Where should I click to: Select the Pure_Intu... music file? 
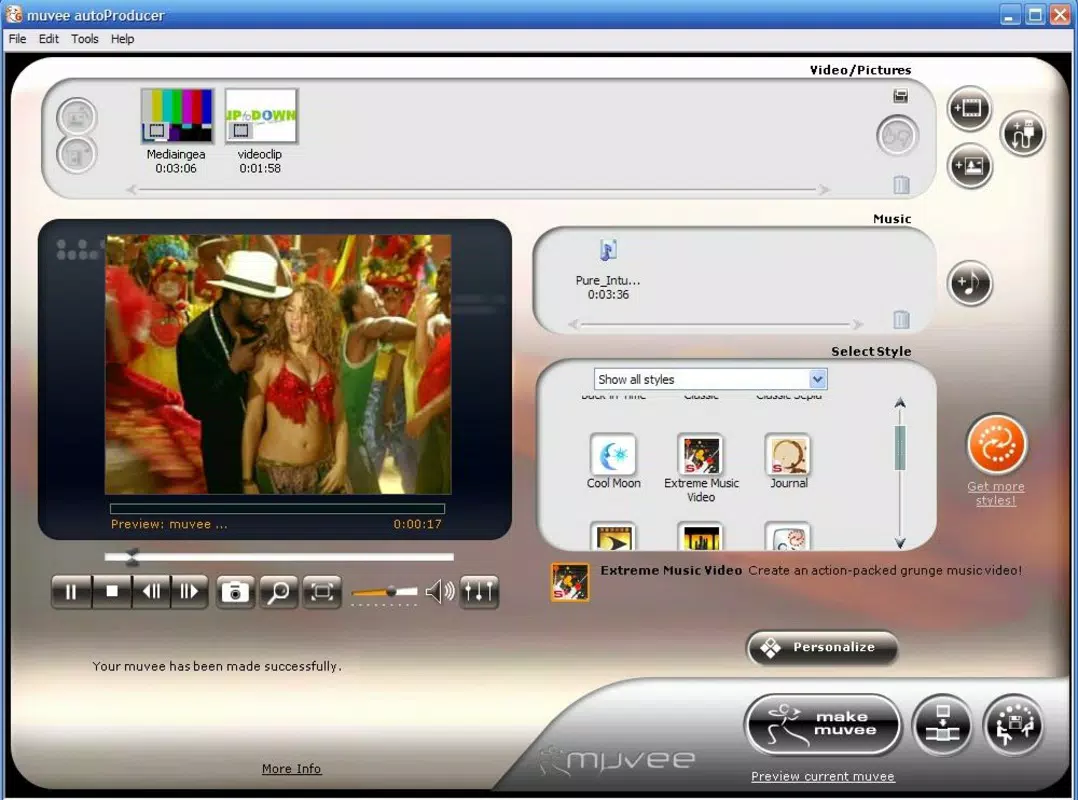pyautogui.click(x=608, y=269)
